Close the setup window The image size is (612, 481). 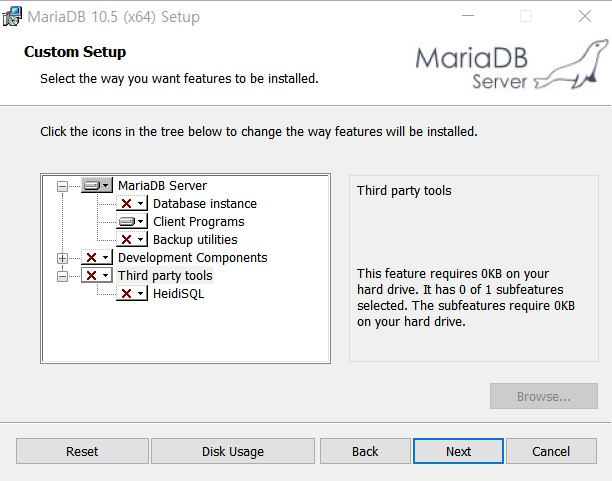click(585, 16)
